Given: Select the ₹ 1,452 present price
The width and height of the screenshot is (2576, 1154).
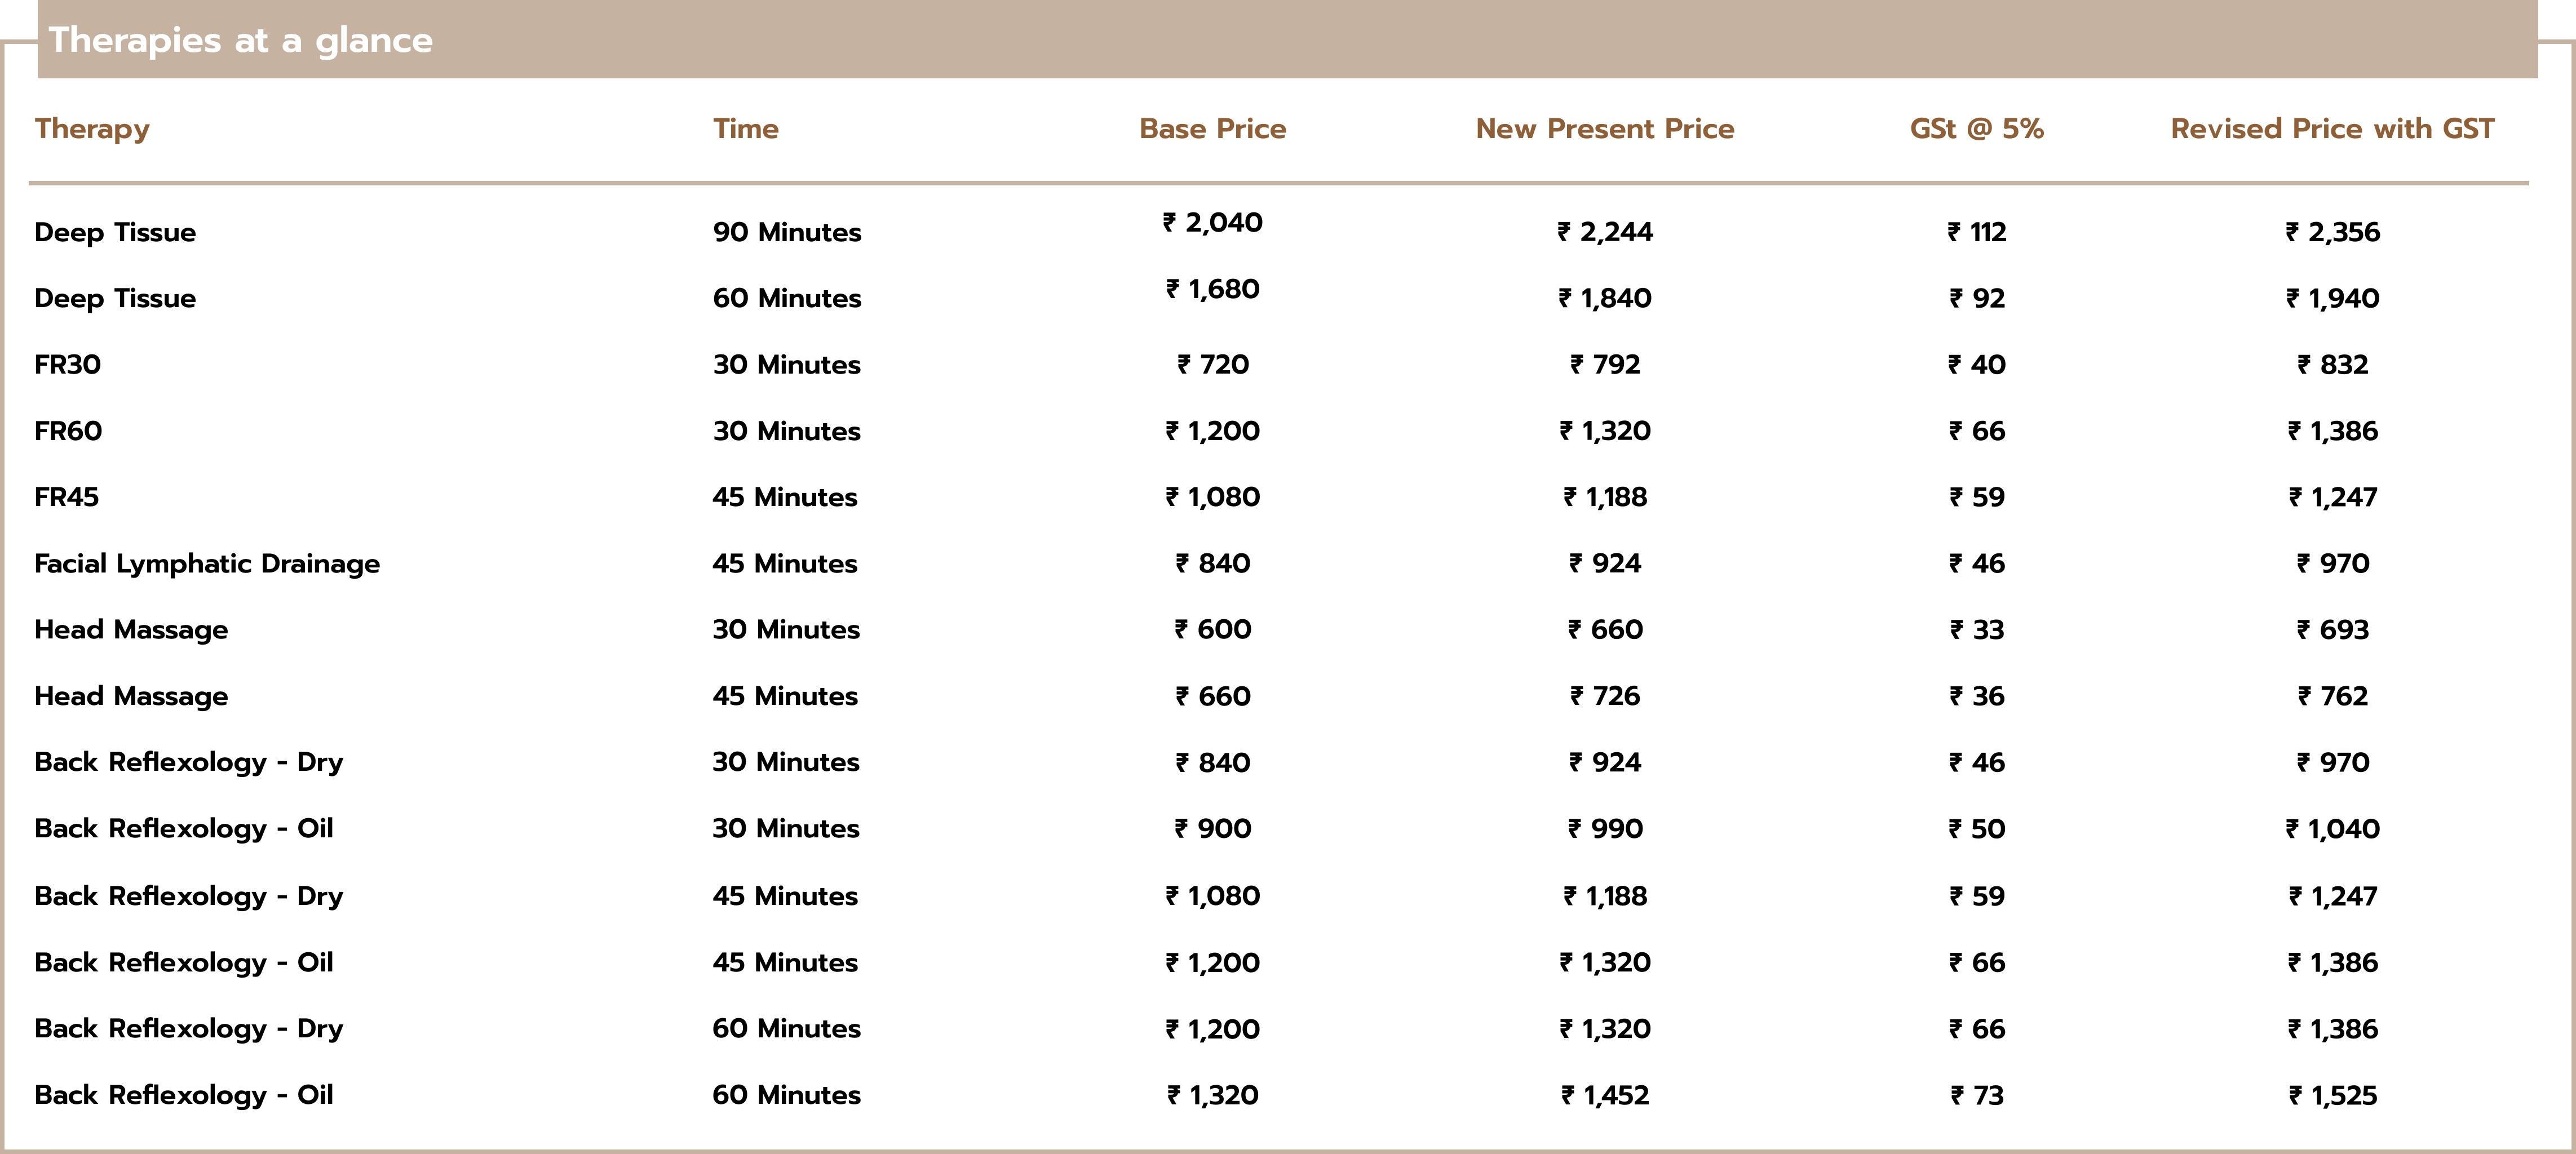Looking at the screenshot, I should pyautogui.click(x=1604, y=1095).
